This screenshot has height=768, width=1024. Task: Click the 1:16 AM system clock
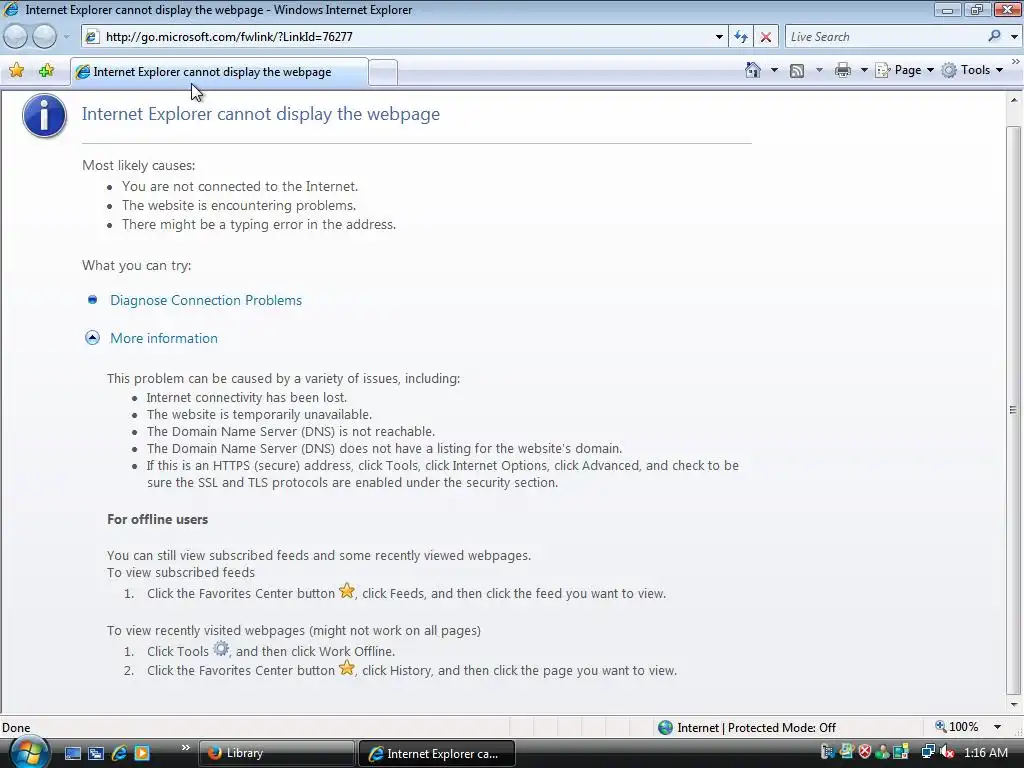(985, 752)
